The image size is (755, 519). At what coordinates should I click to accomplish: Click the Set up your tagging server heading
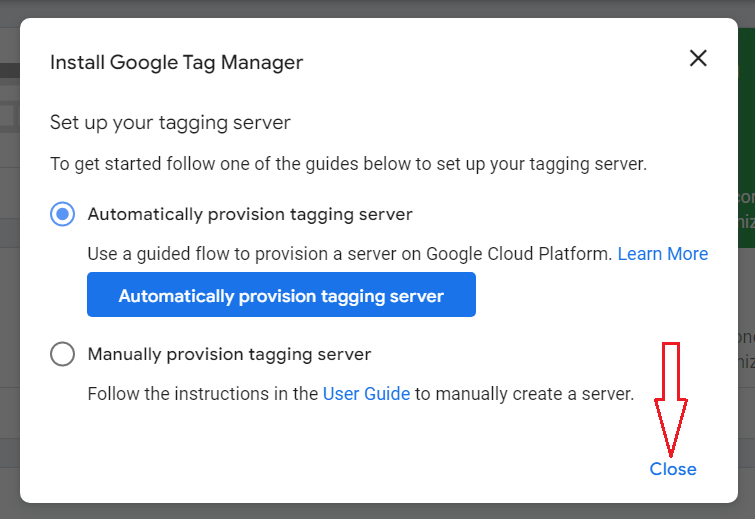(x=170, y=123)
